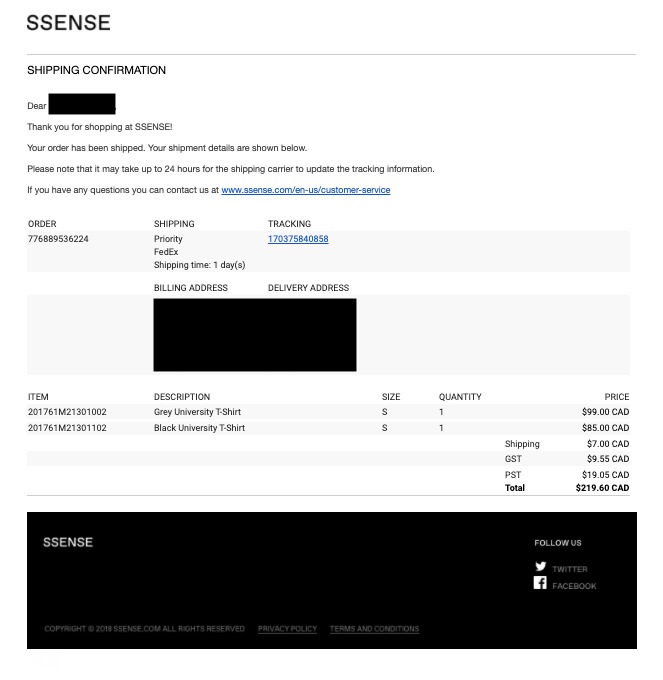
Task: Open the SSENSE customer service link
Action: coord(306,190)
